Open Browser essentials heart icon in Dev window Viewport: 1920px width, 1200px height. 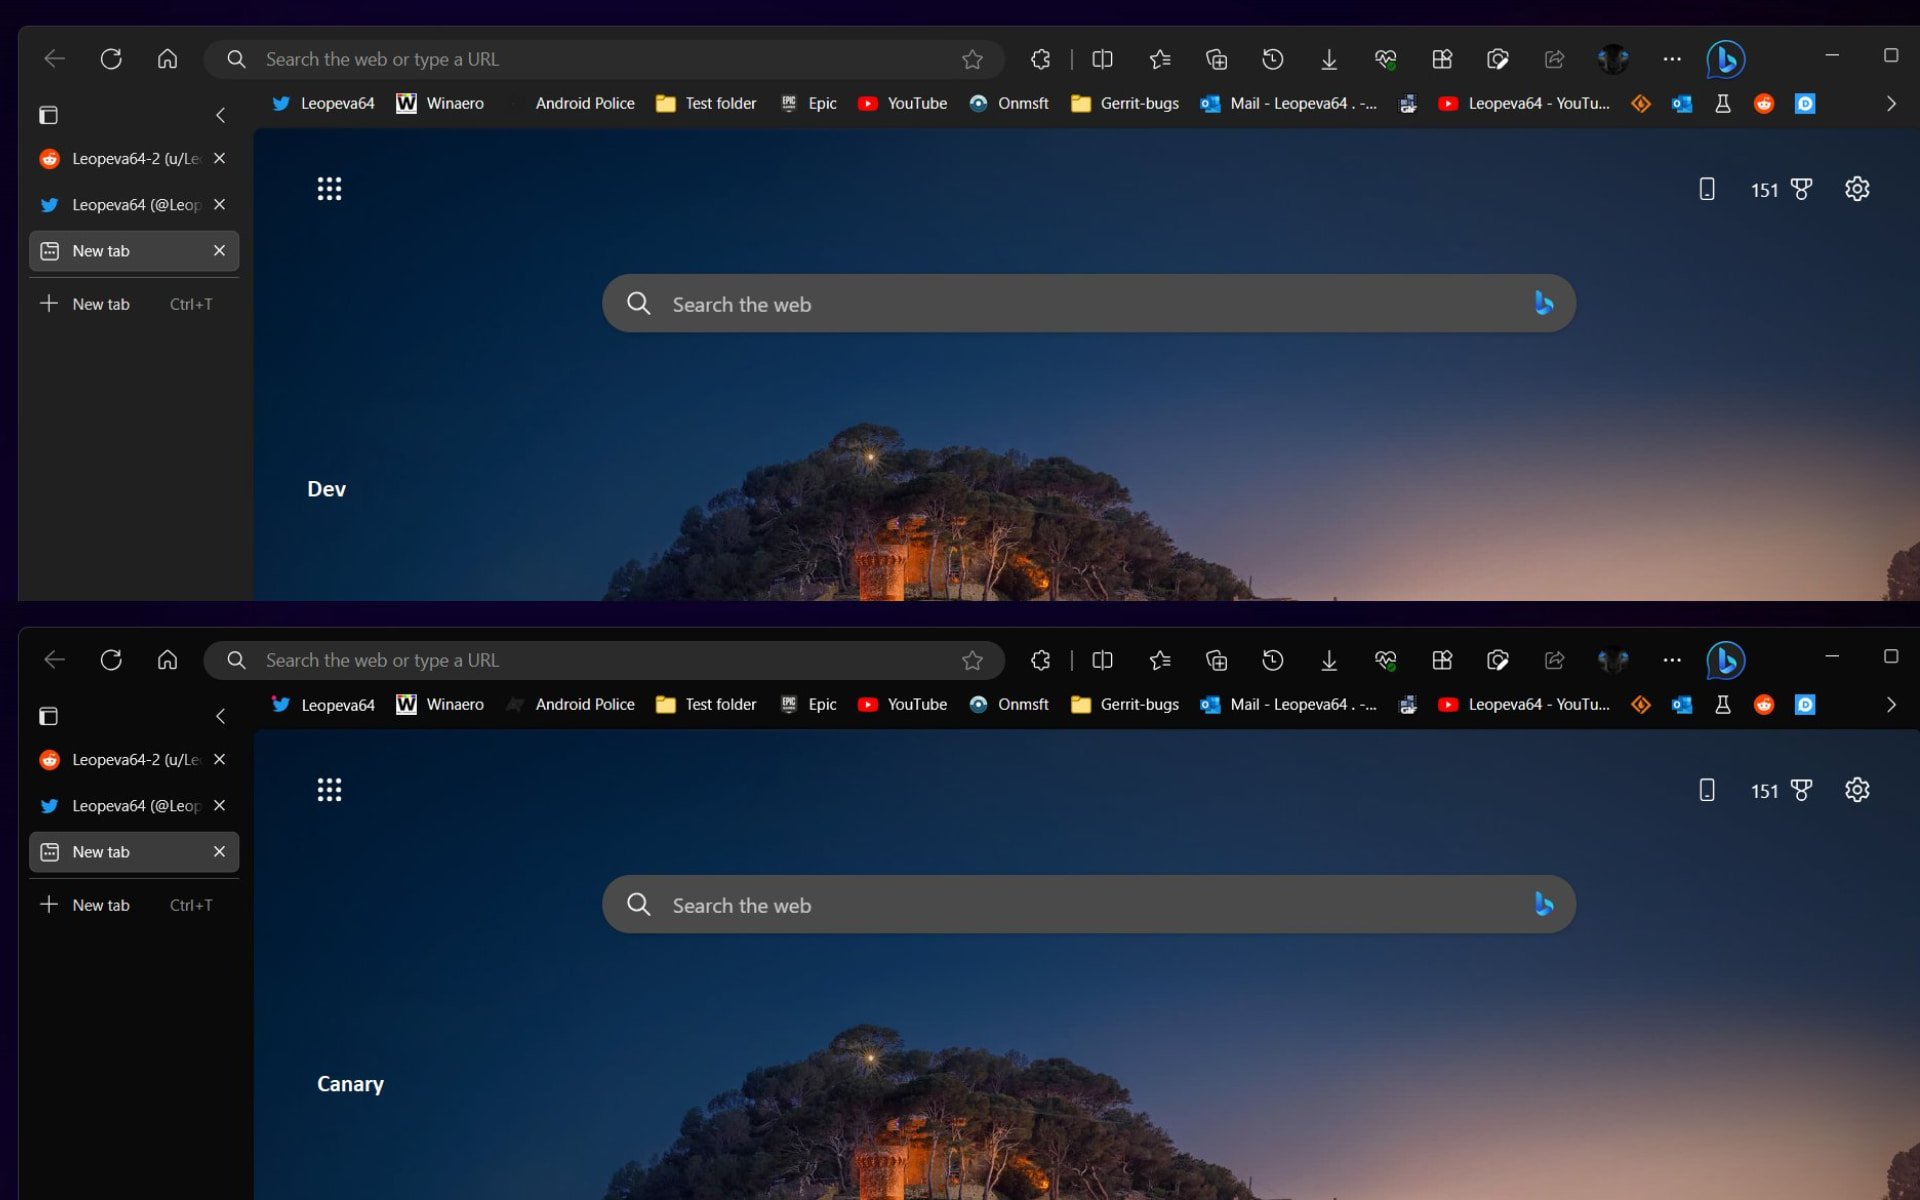pos(1385,59)
